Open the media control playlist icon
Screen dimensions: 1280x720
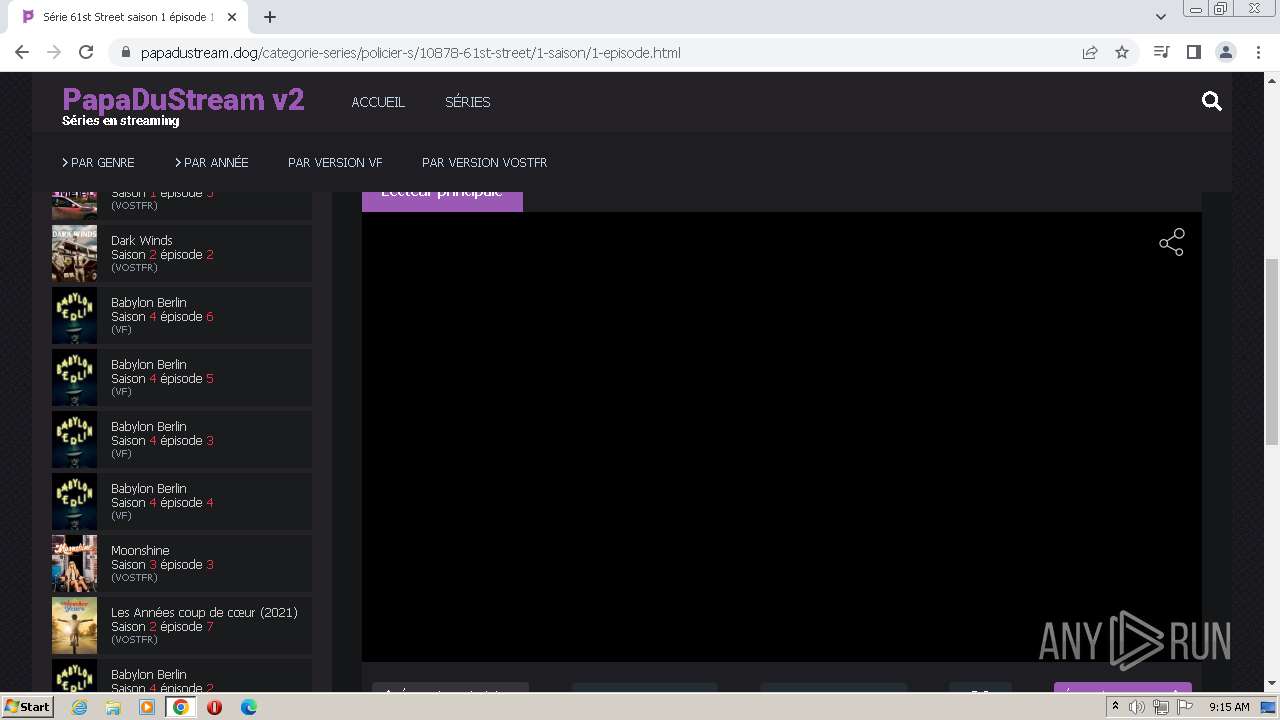tap(1161, 52)
